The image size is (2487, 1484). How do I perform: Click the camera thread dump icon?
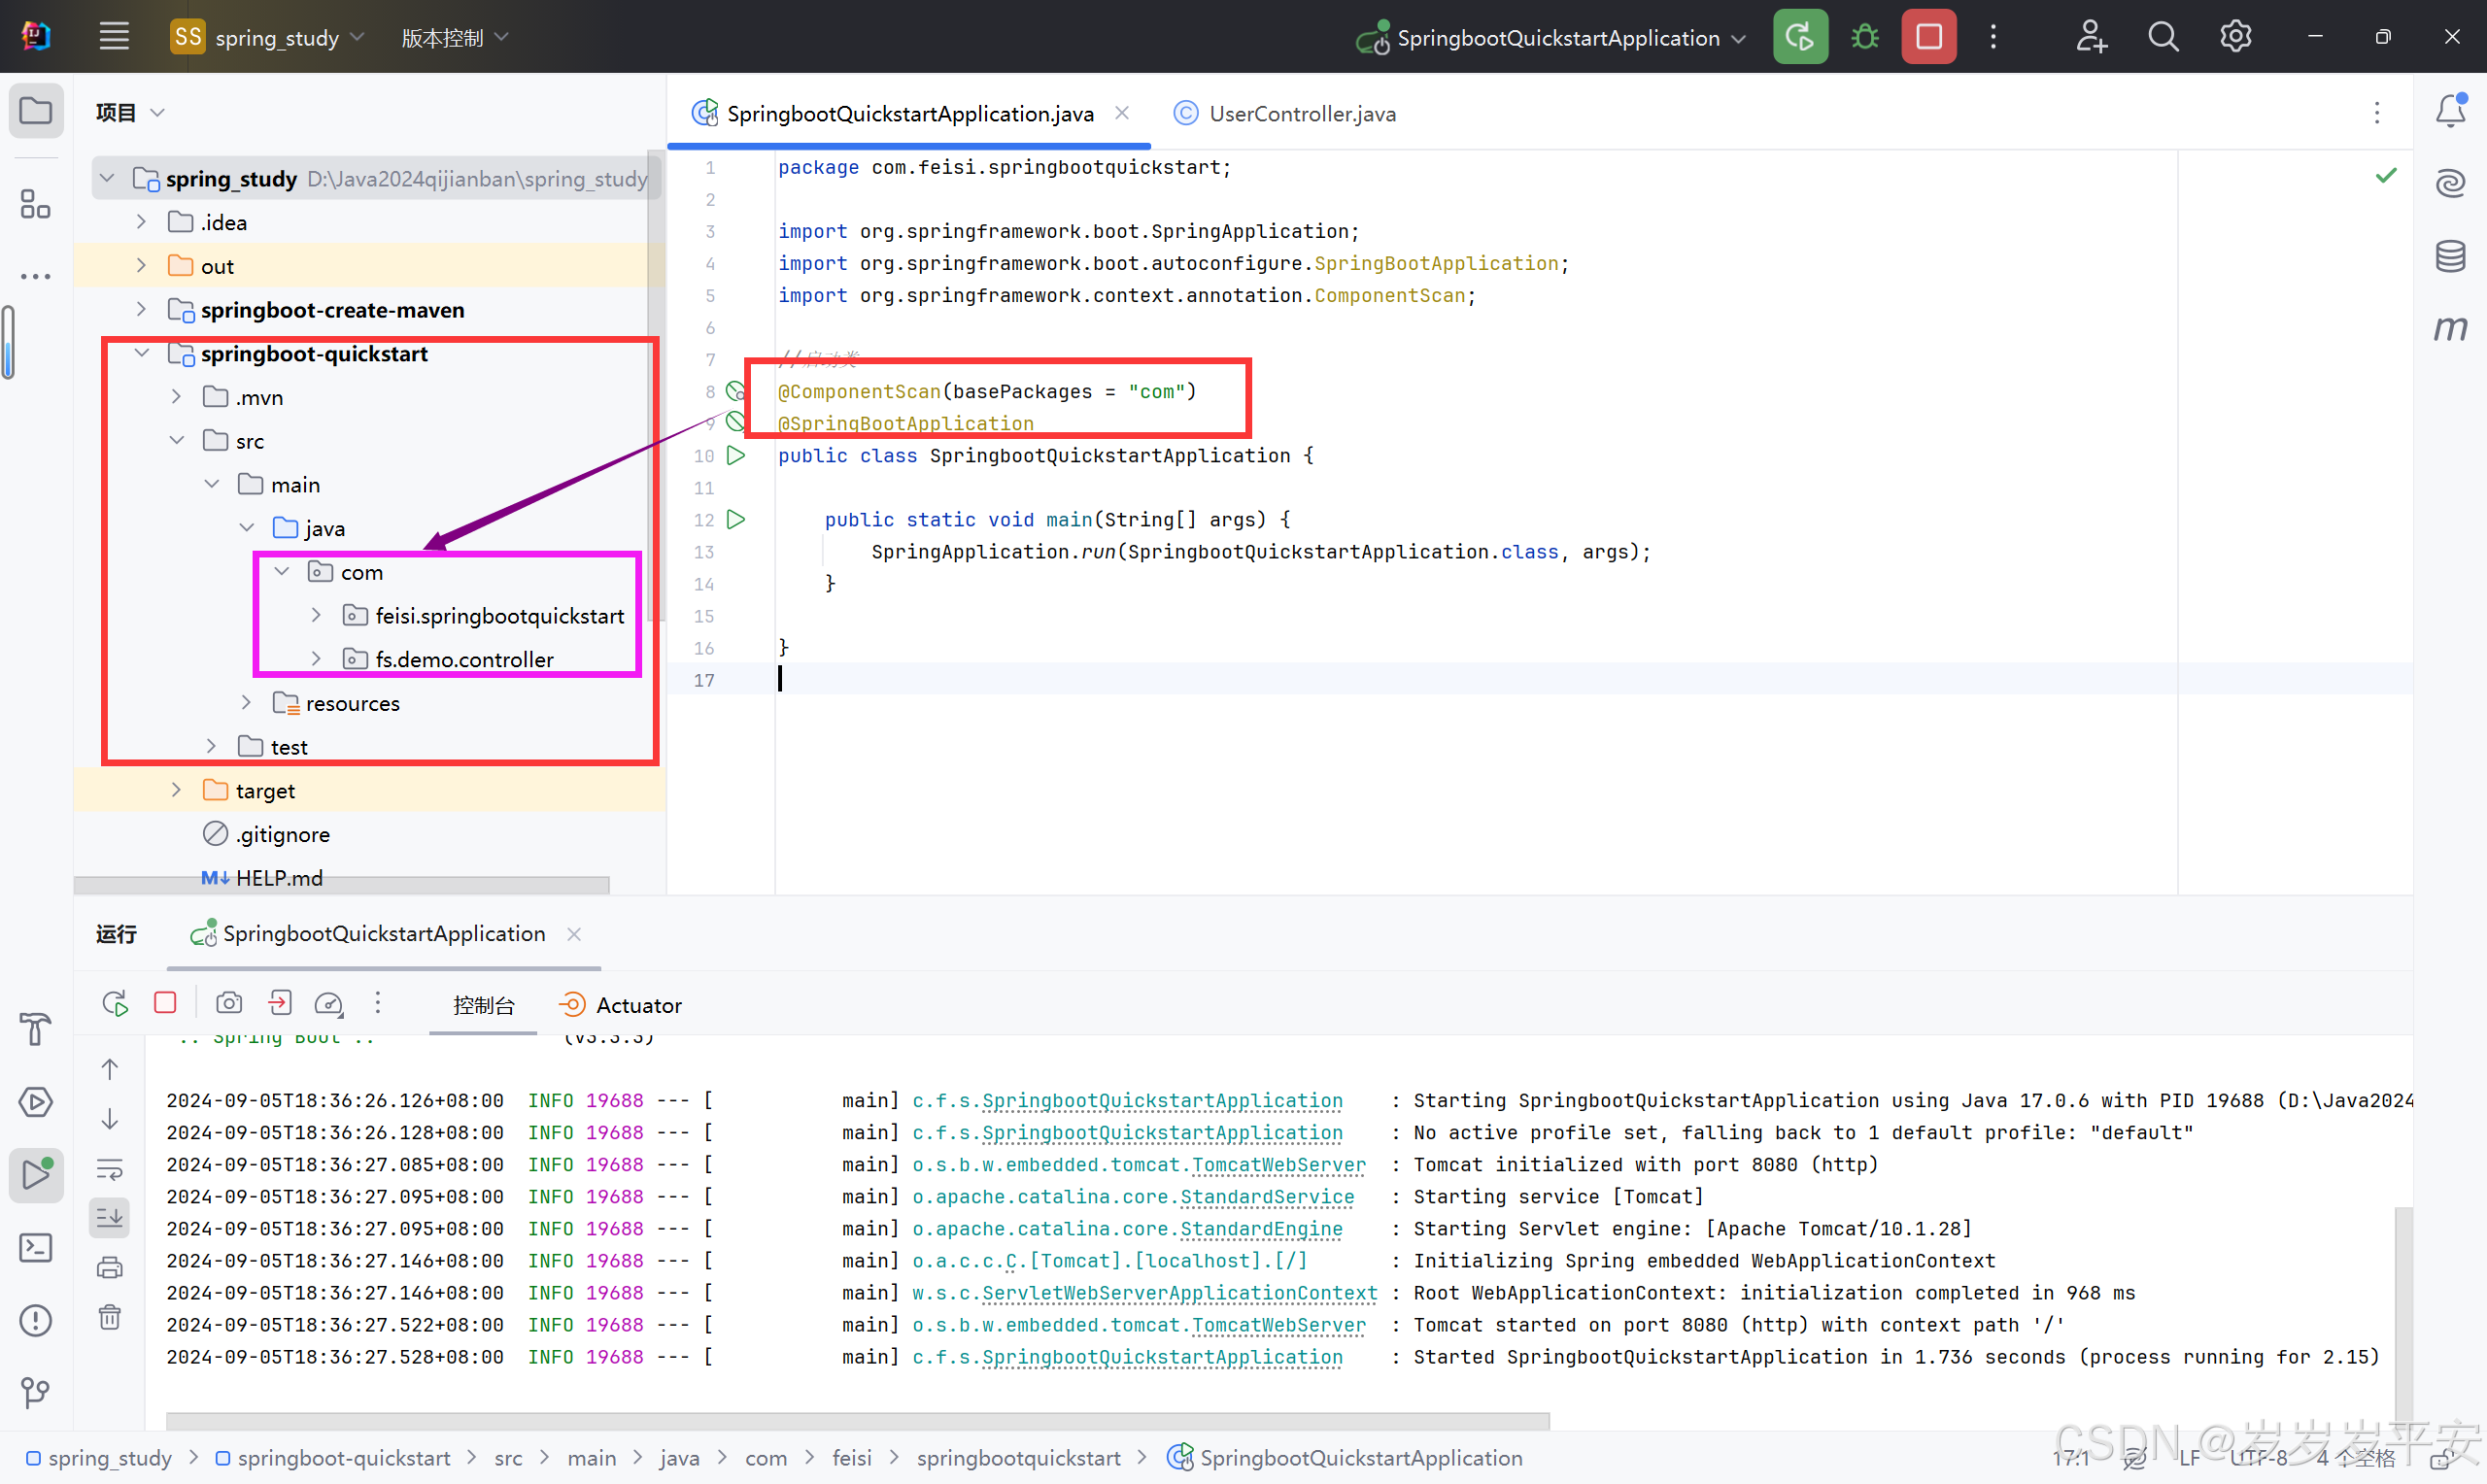point(229,1004)
